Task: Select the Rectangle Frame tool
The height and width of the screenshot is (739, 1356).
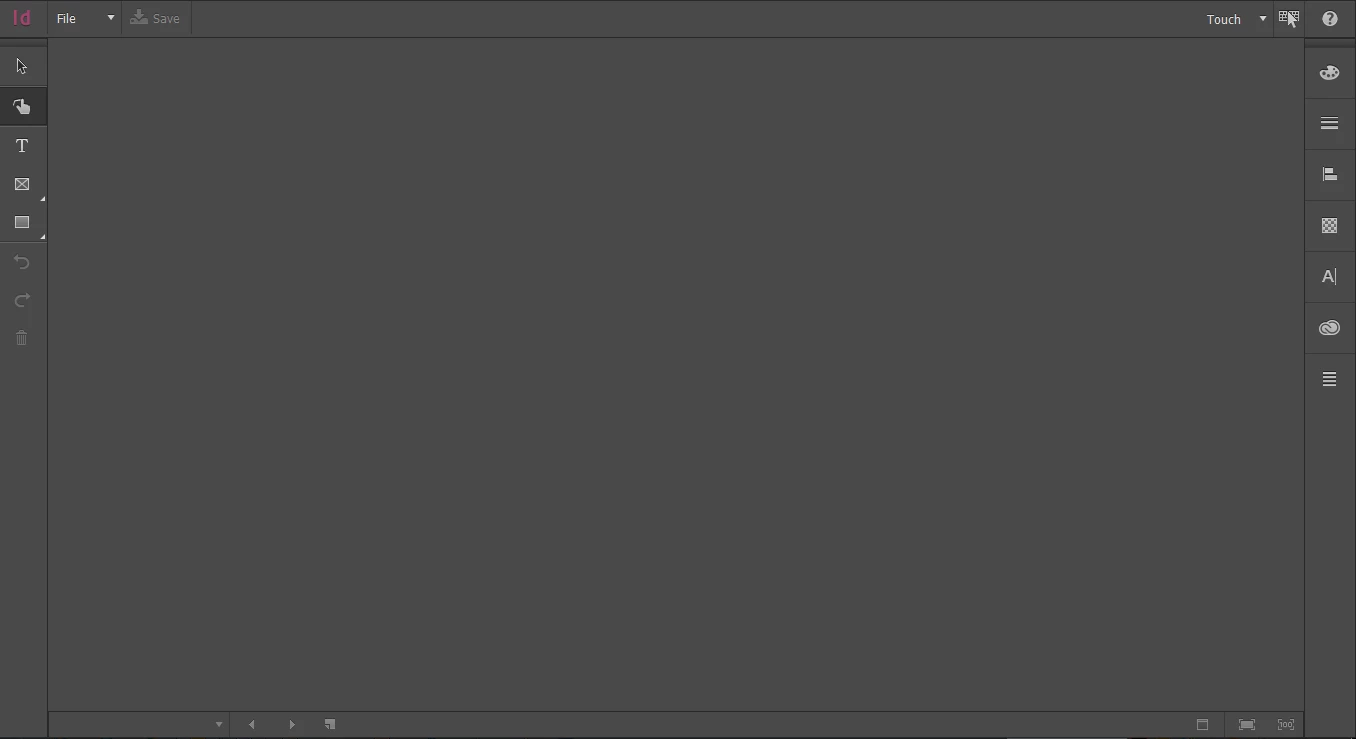Action: 22,184
